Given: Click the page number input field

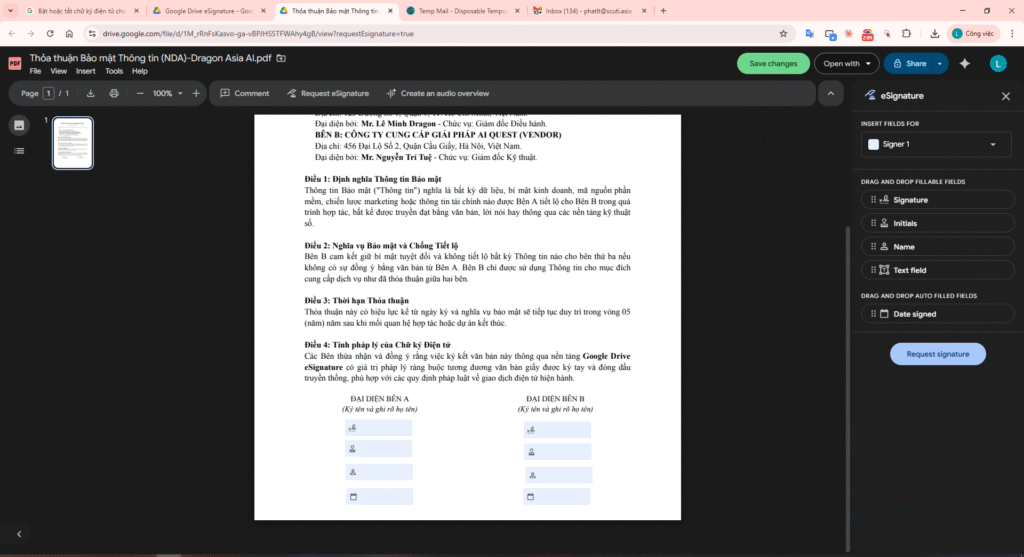Looking at the screenshot, I should [x=49, y=93].
